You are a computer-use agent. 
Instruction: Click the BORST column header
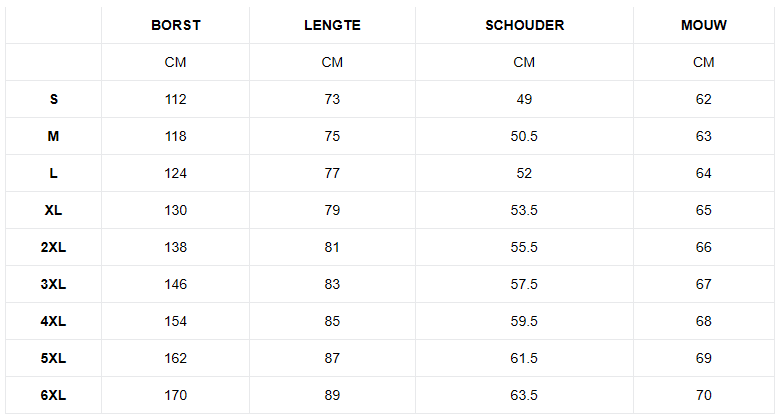coord(176,25)
